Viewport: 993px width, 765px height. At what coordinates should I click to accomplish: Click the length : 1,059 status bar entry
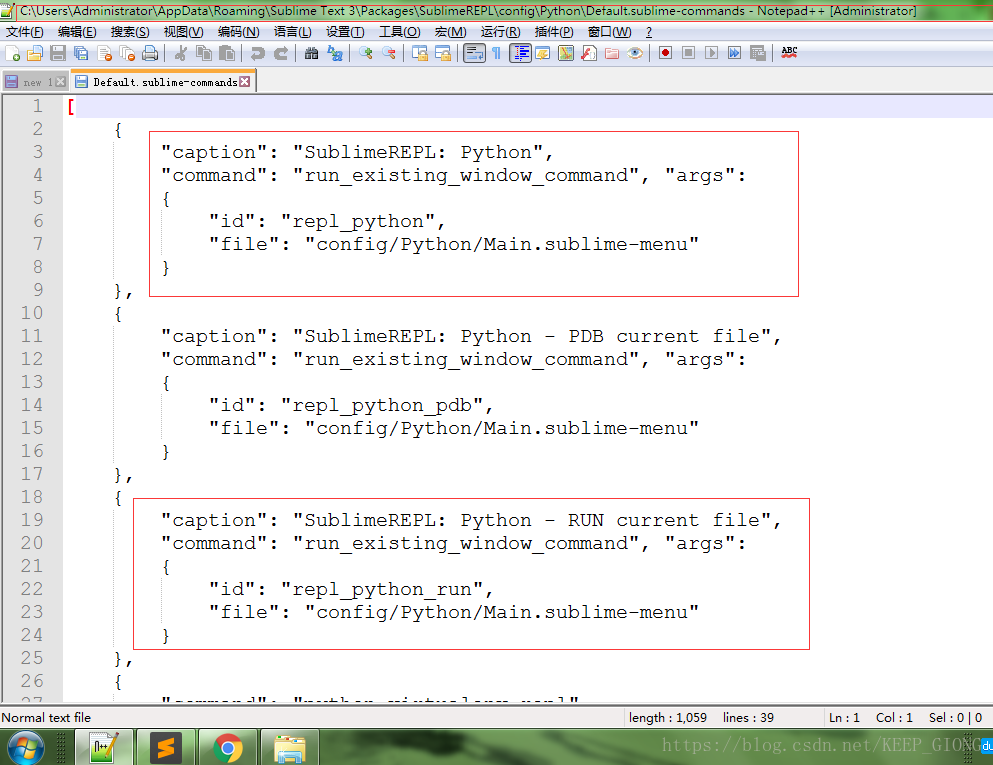point(667,718)
